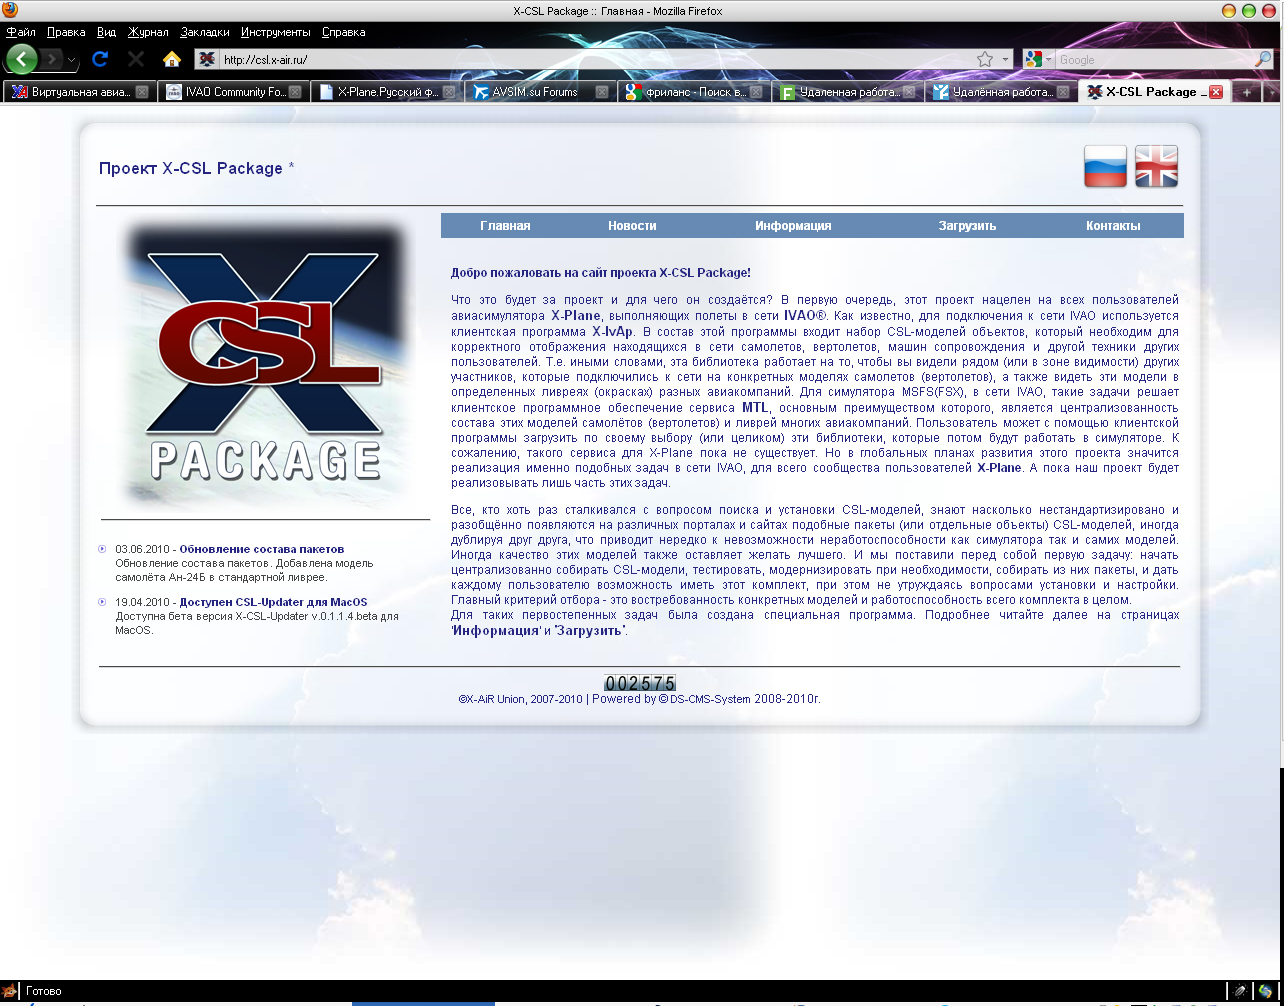
Task: Open the Главная site menu item
Action: pyautogui.click(x=505, y=226)
